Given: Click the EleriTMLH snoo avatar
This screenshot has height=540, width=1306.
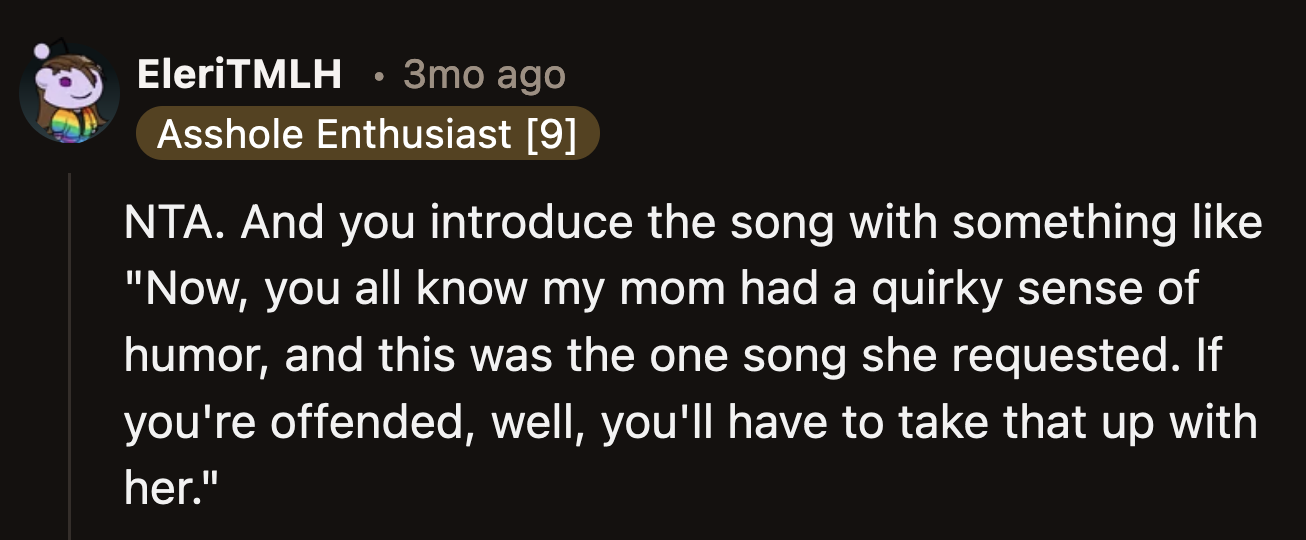Looking at the screenshot, I should (68, 97).
